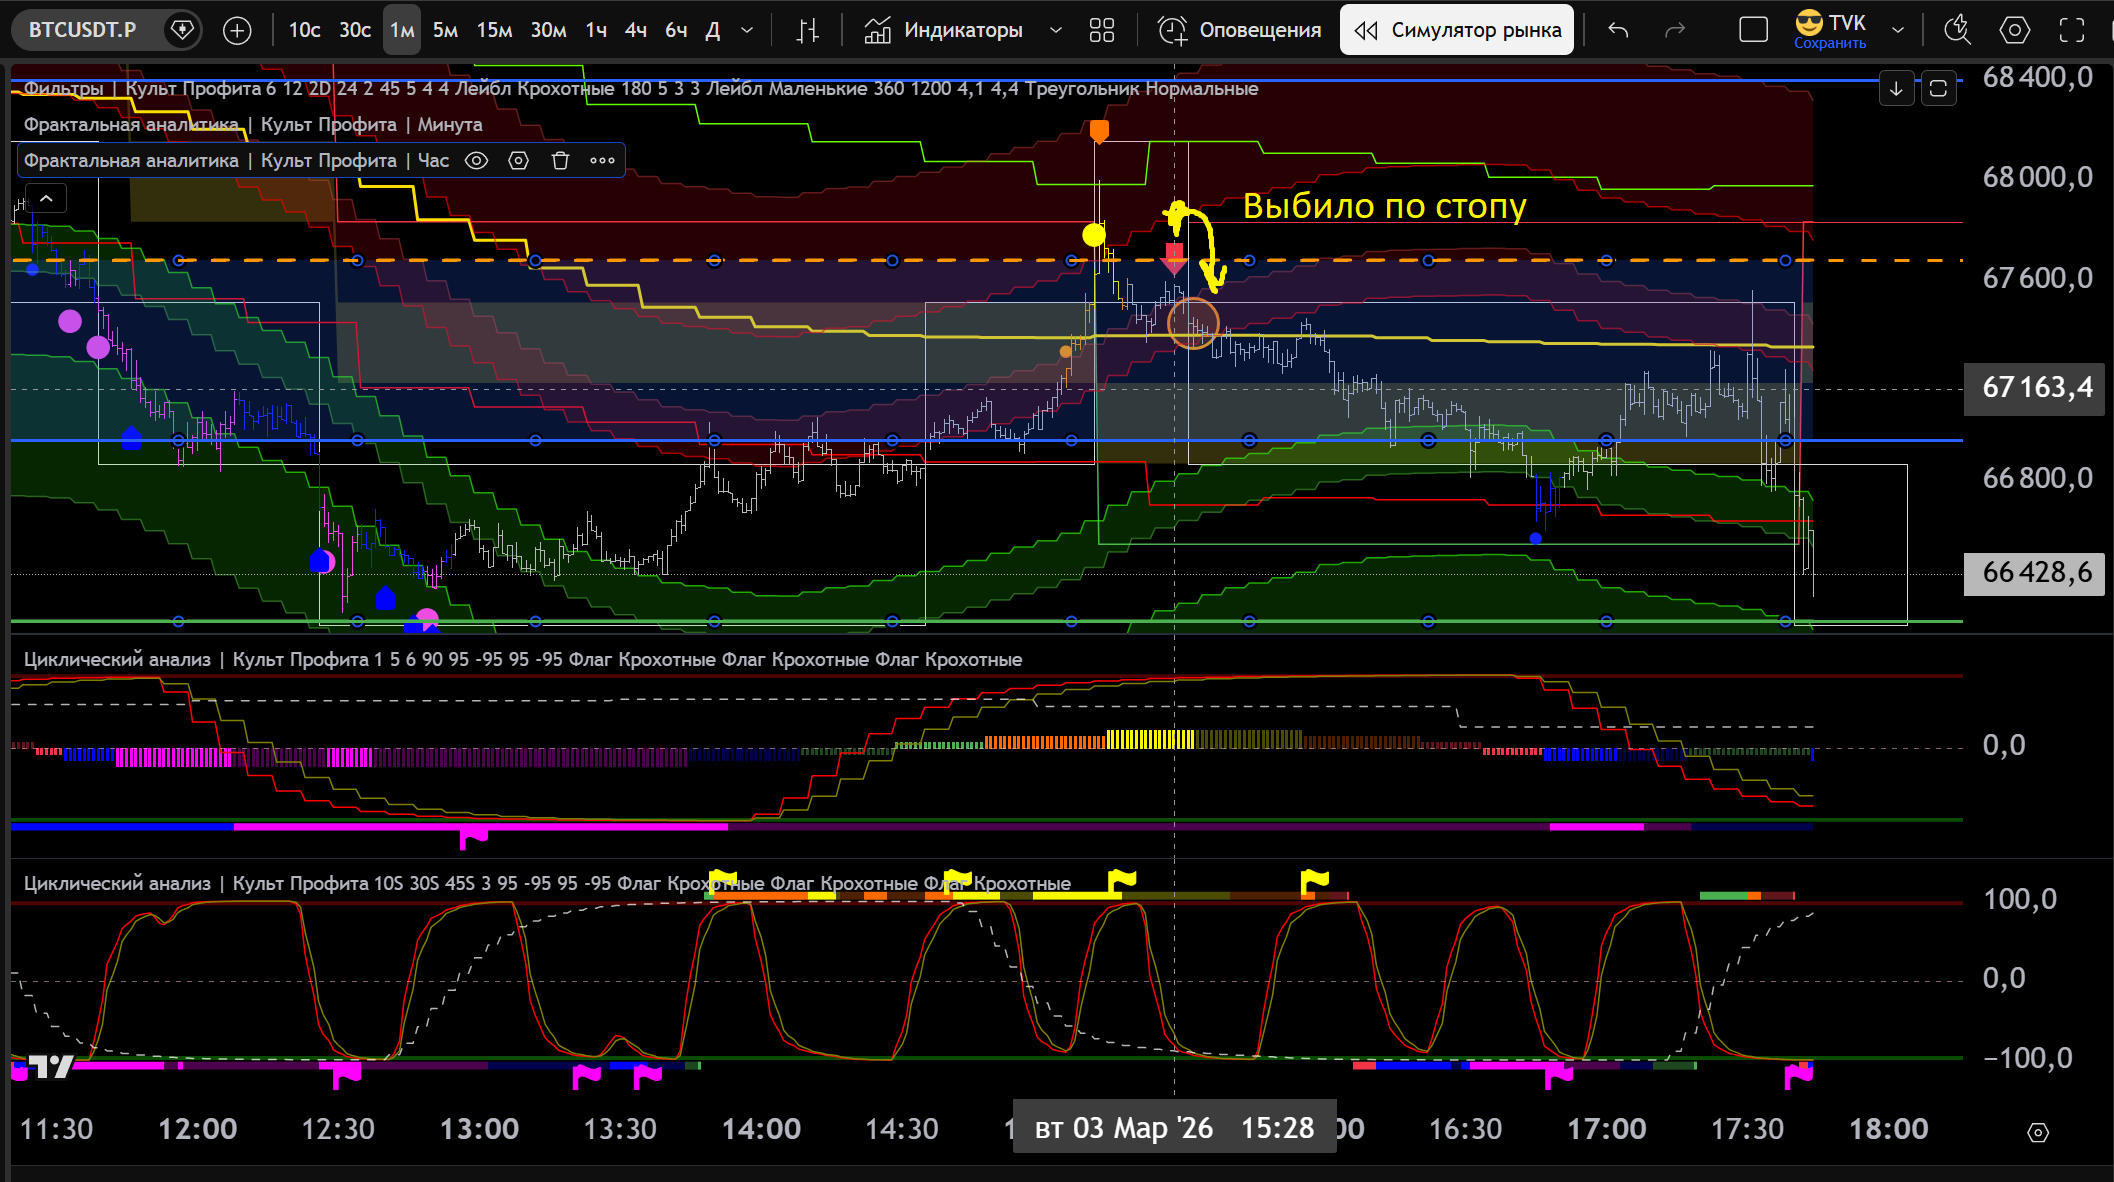Toggle the layout square checkbox icon
The width and height of the screenshot is (2114, 1182).
tap(1753, 31)
